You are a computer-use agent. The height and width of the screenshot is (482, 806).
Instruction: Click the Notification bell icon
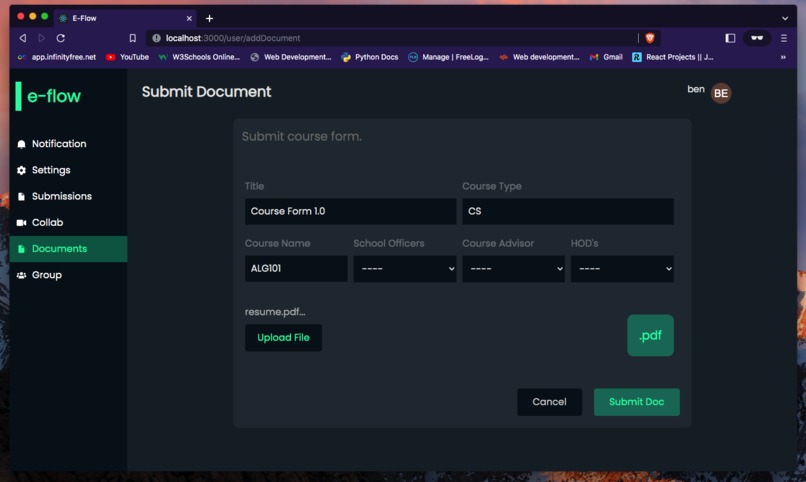coord(21,144)
